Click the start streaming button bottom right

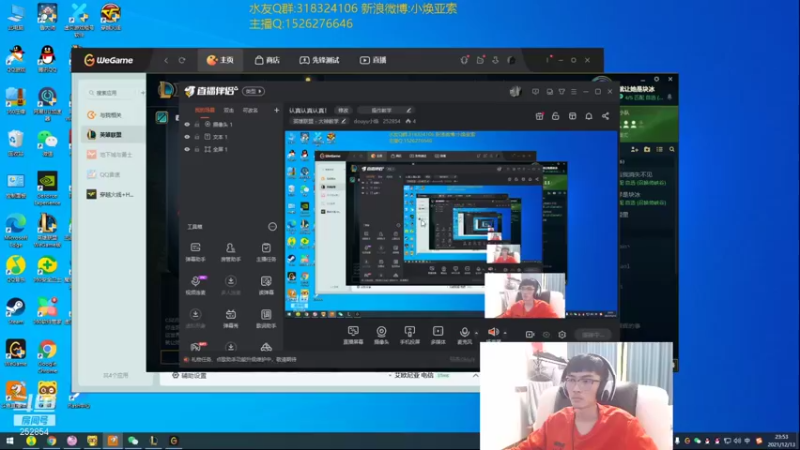593,335
